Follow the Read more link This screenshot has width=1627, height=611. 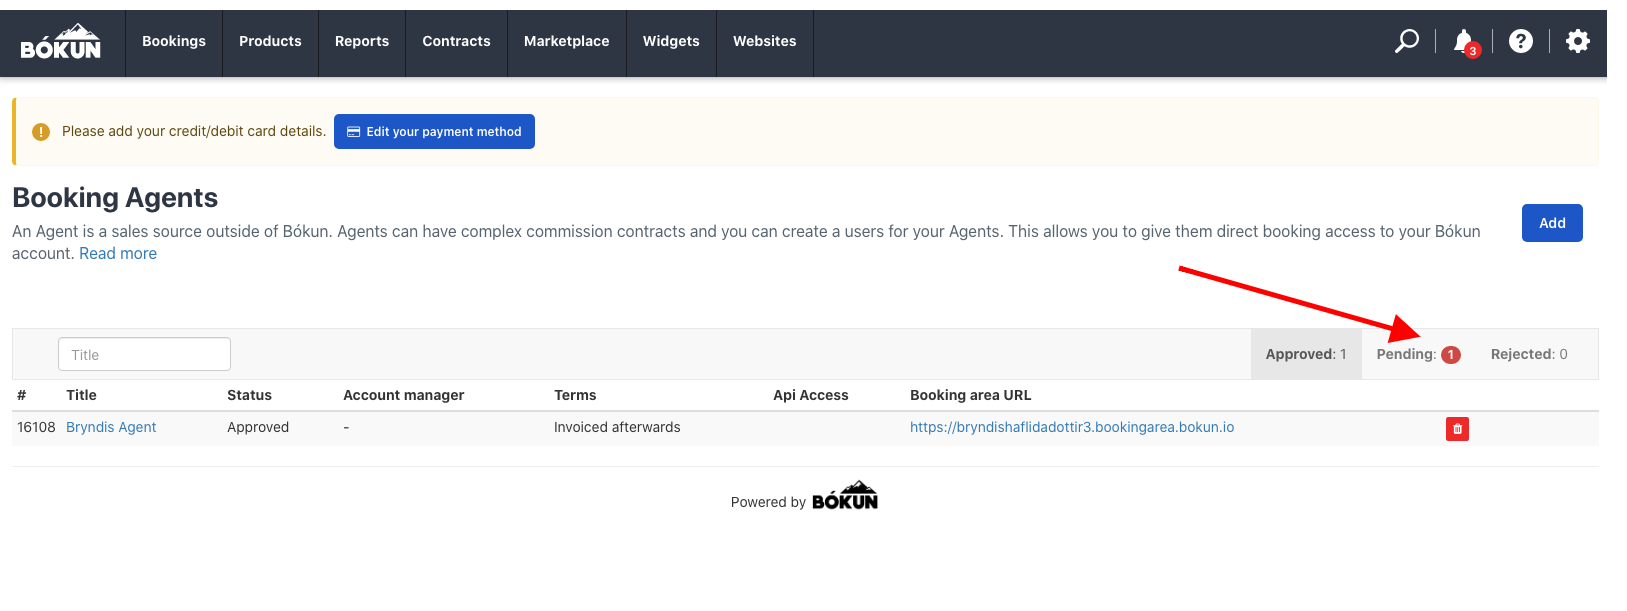[x=118, y=254]
